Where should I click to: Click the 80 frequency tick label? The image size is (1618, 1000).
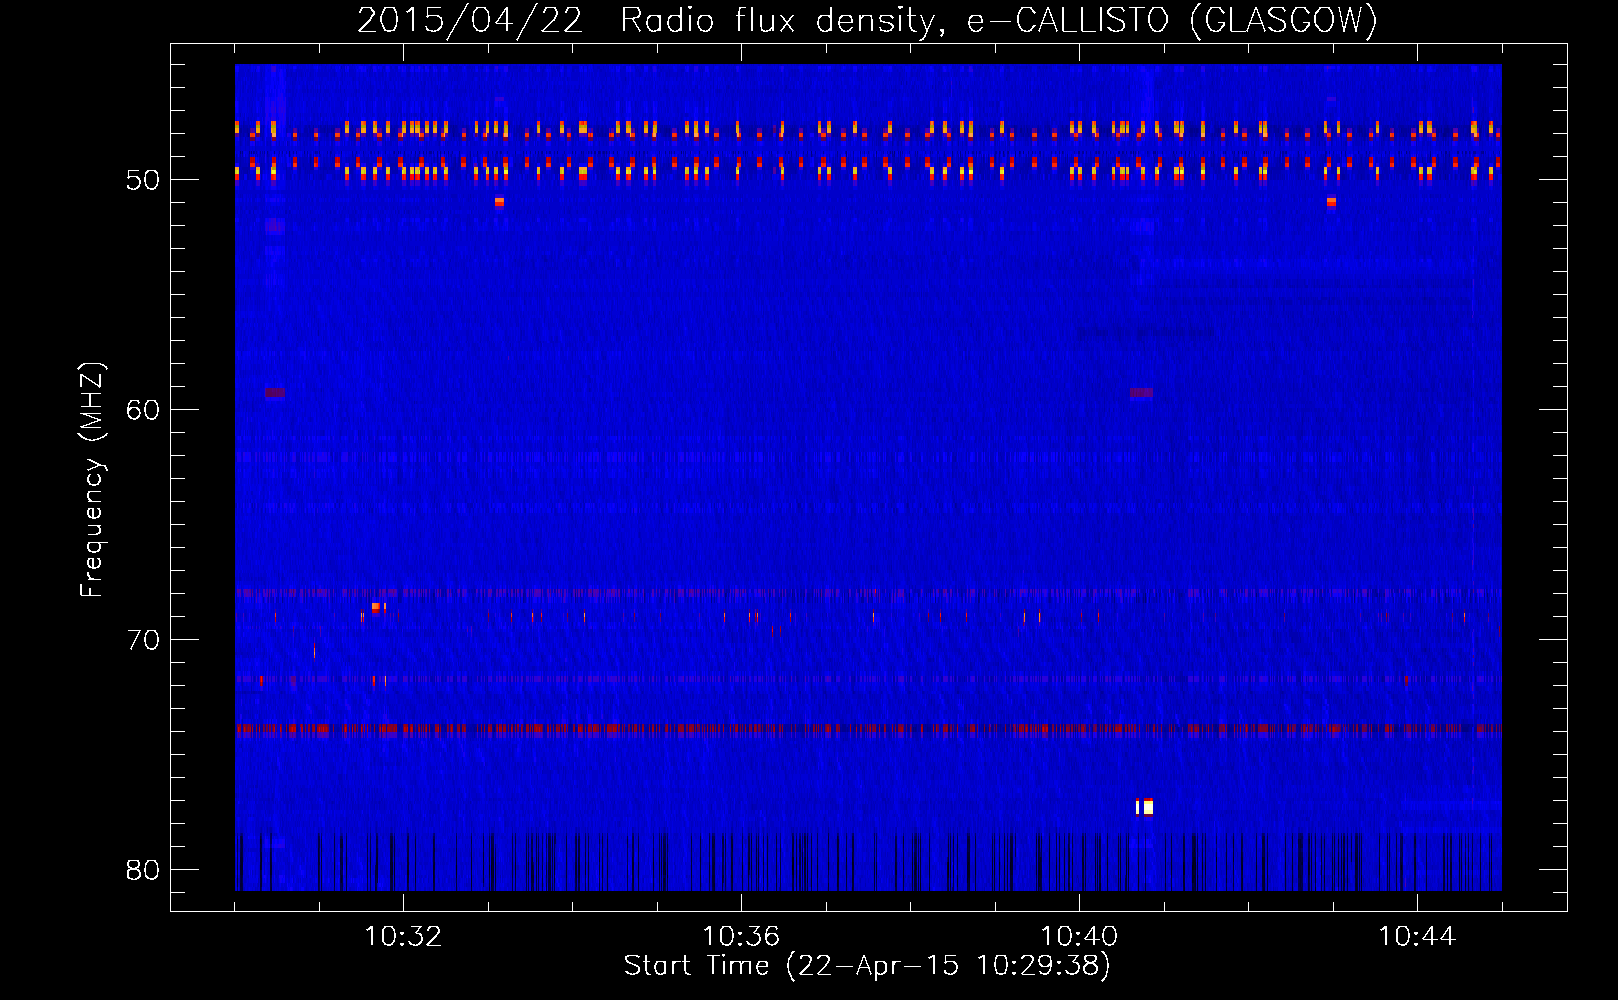[x=144, y=870]
